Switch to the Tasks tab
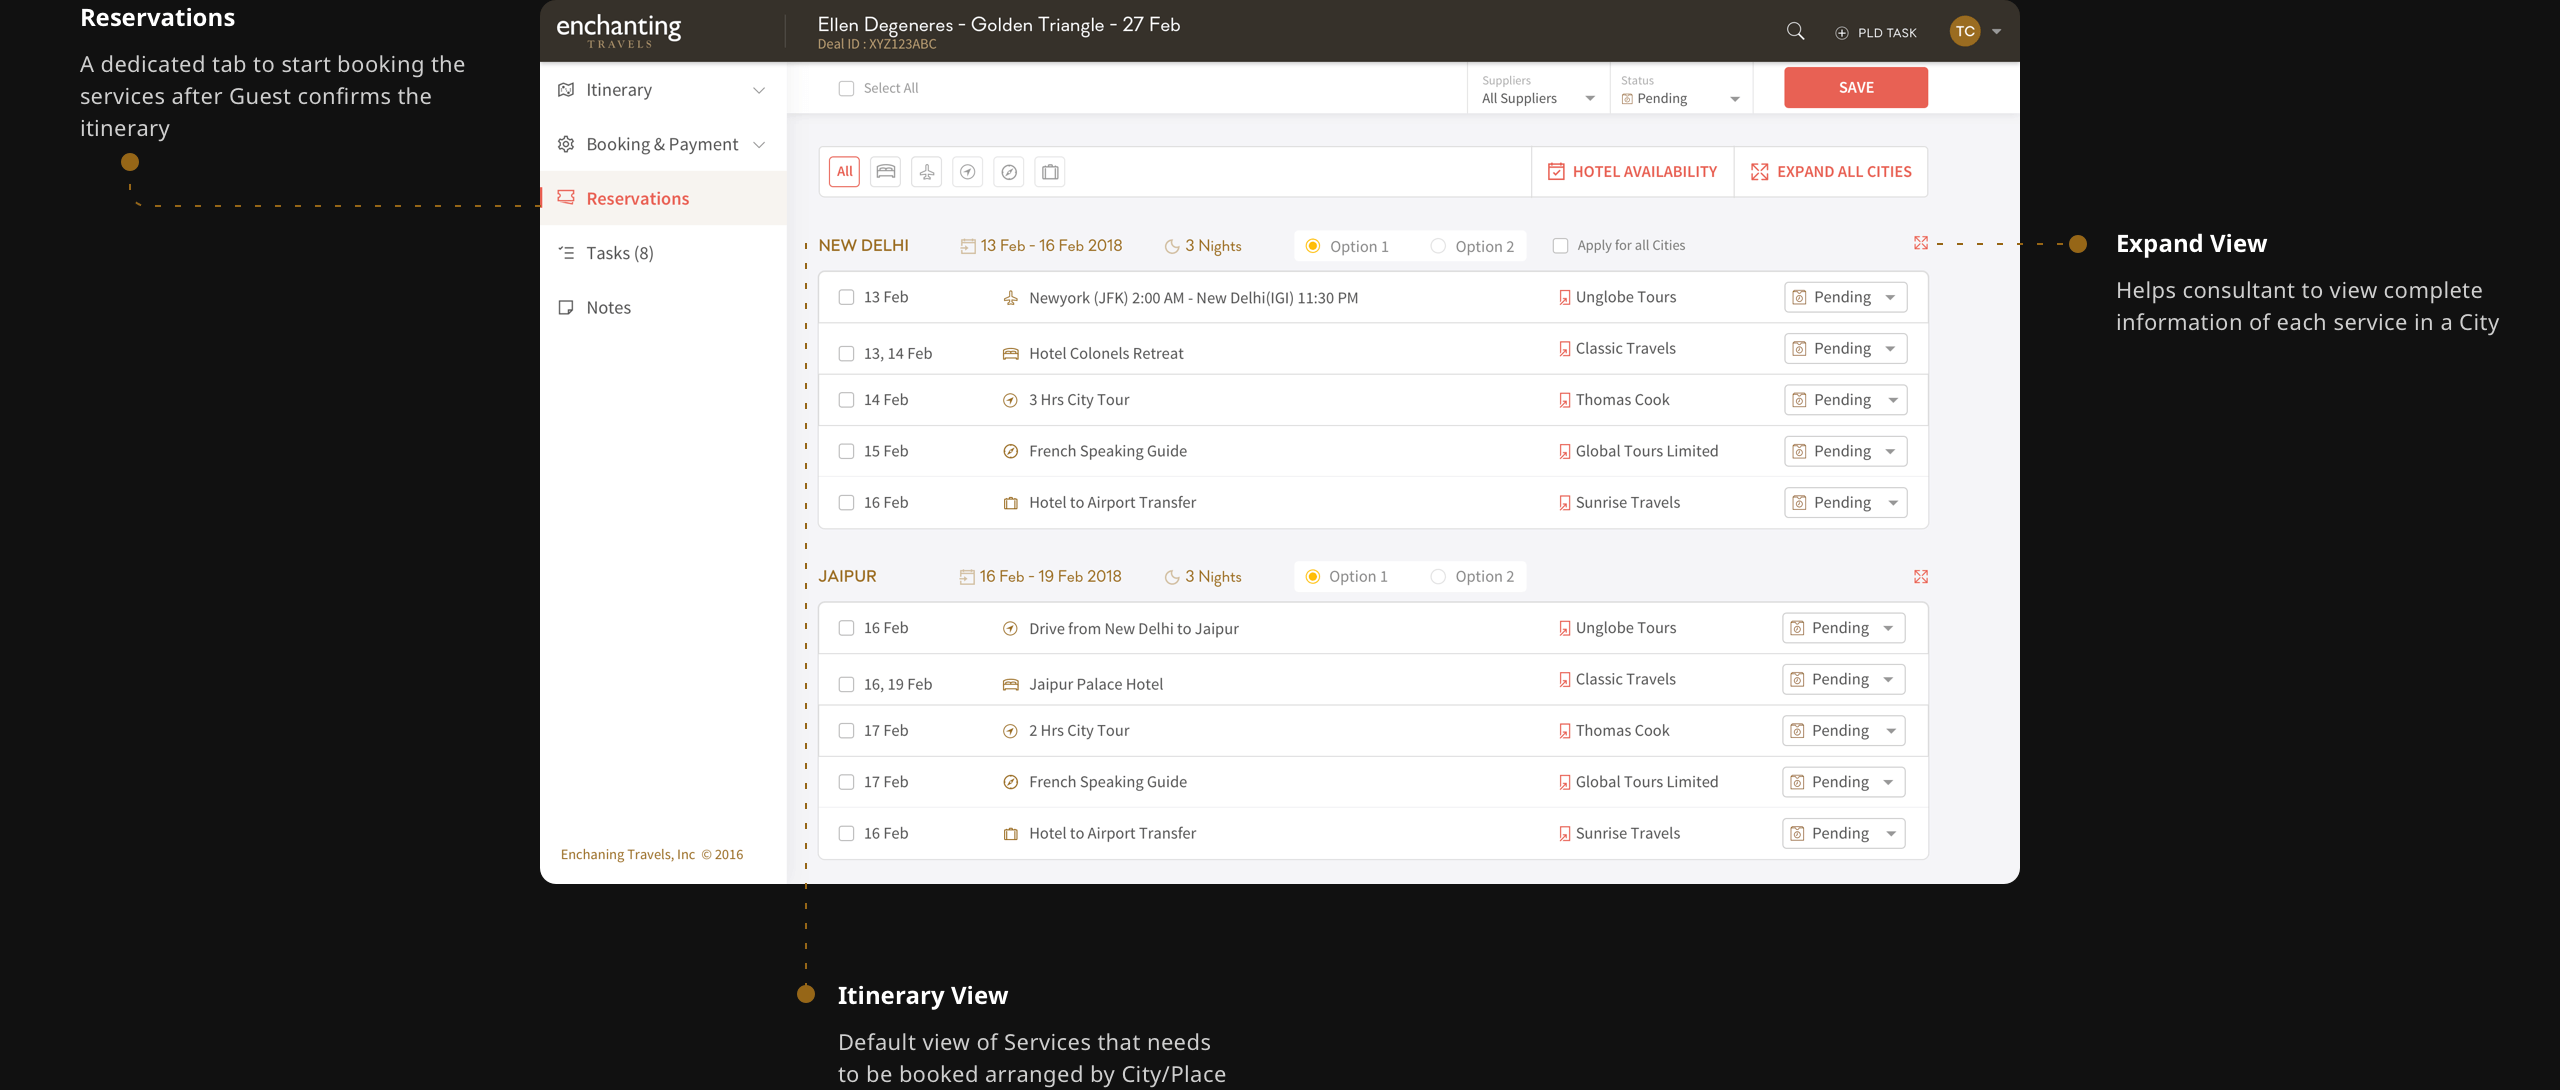This screenshot has height=1090, width=2560. pos(617,252)
